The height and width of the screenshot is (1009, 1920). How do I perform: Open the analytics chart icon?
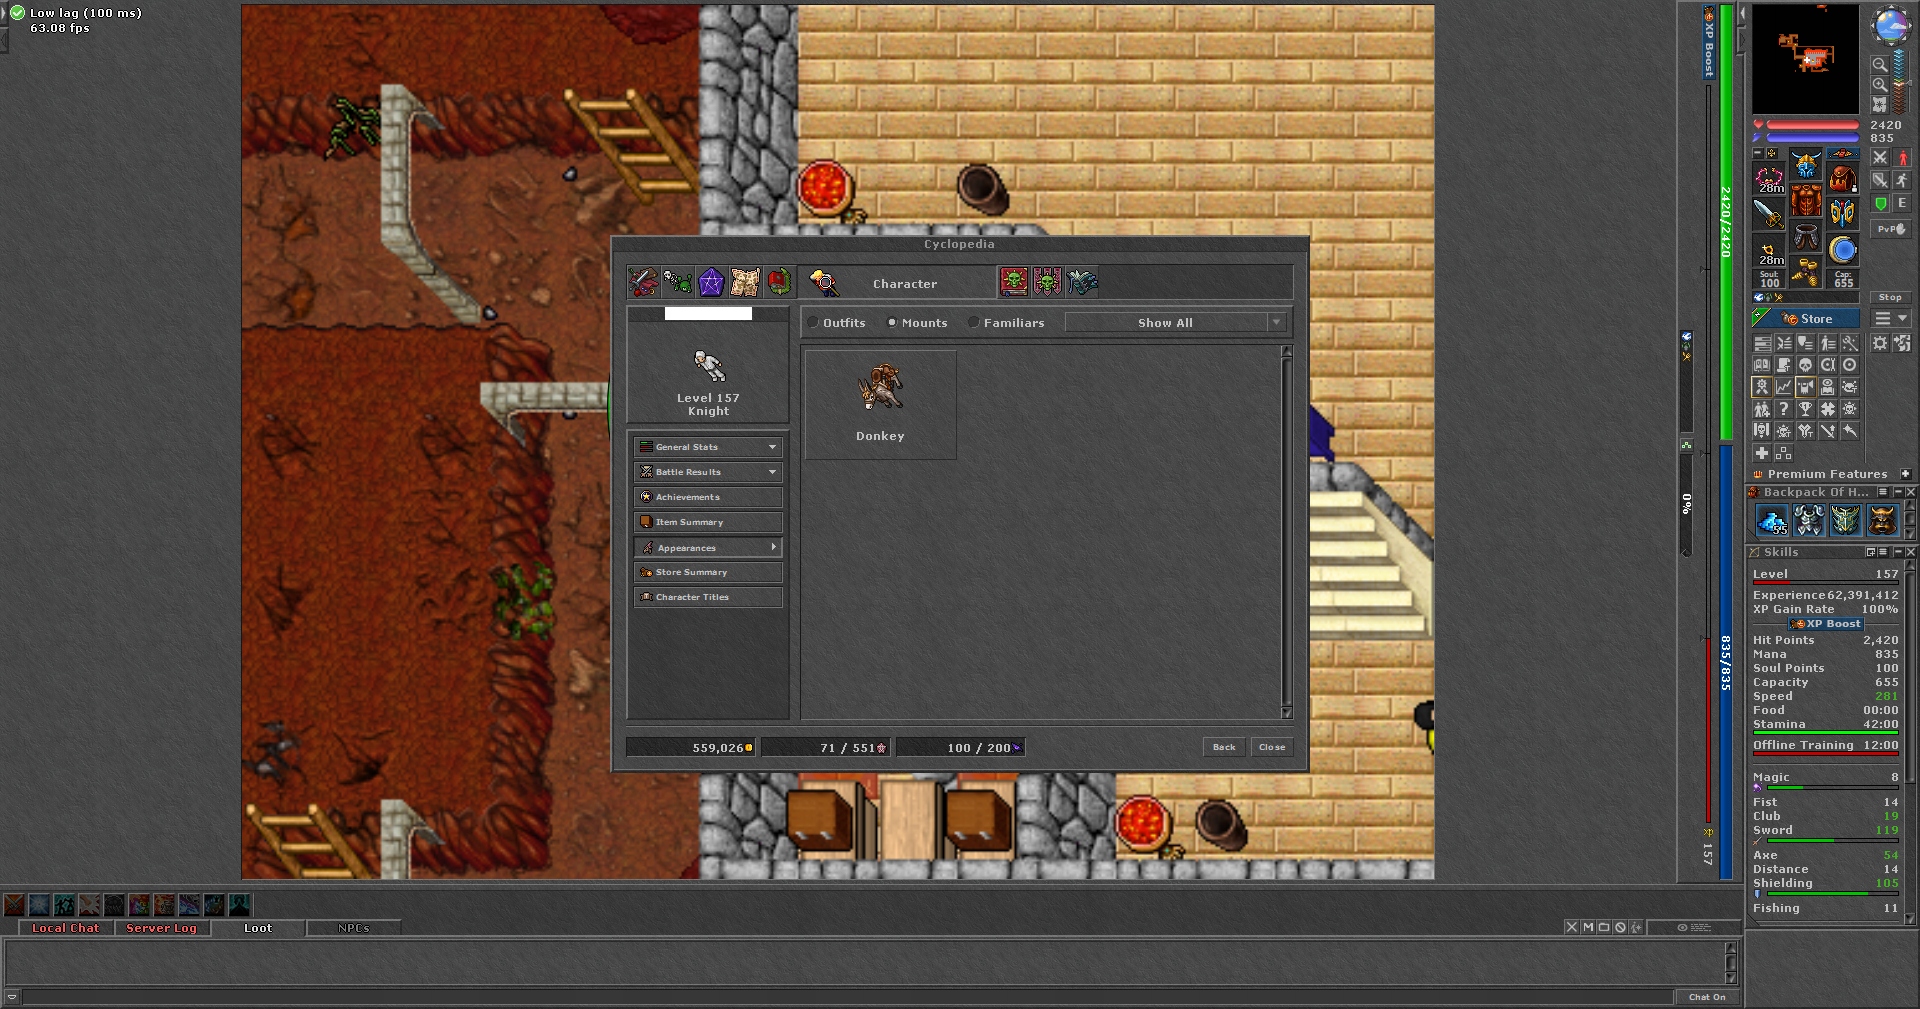click(1784, 387)
